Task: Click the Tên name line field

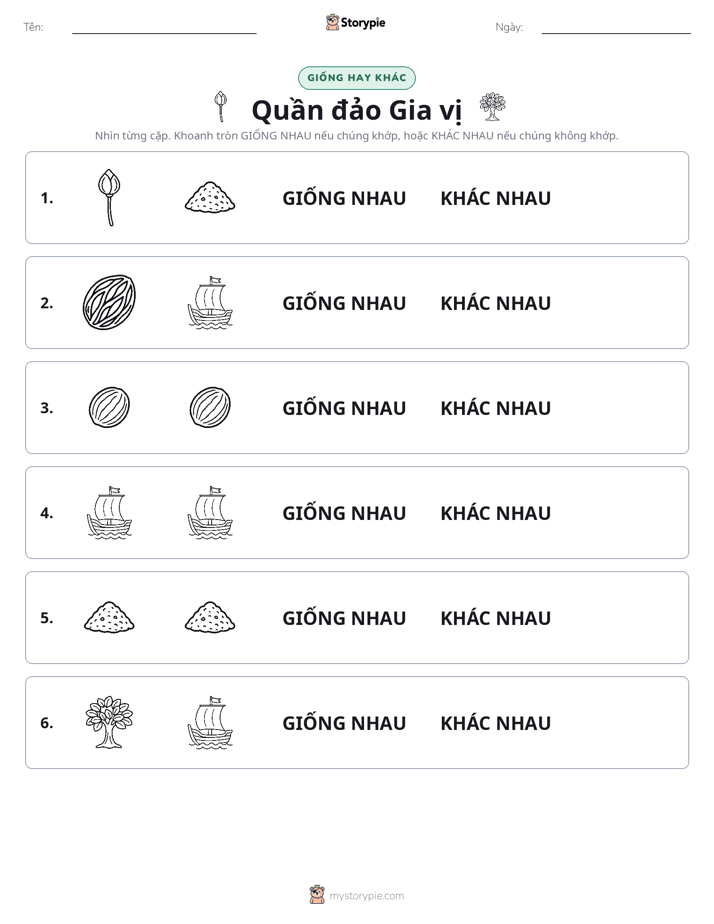Action: [164, 27]
